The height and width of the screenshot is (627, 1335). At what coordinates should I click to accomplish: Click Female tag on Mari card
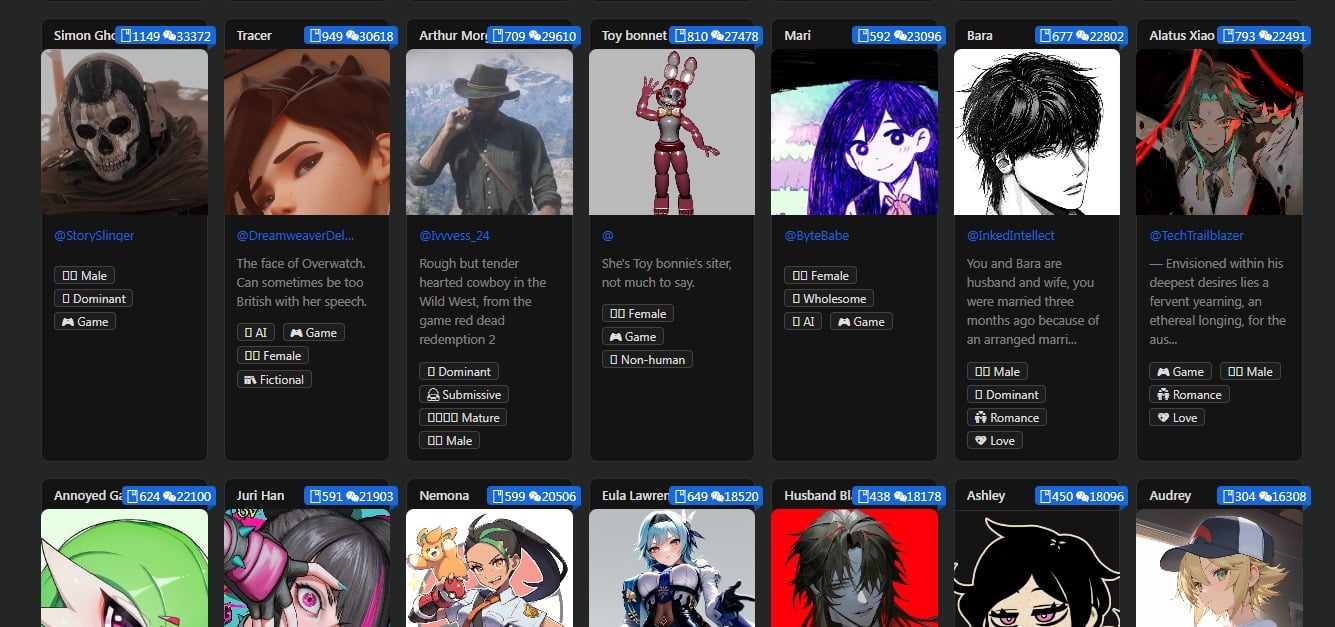(x=820, y=275)
